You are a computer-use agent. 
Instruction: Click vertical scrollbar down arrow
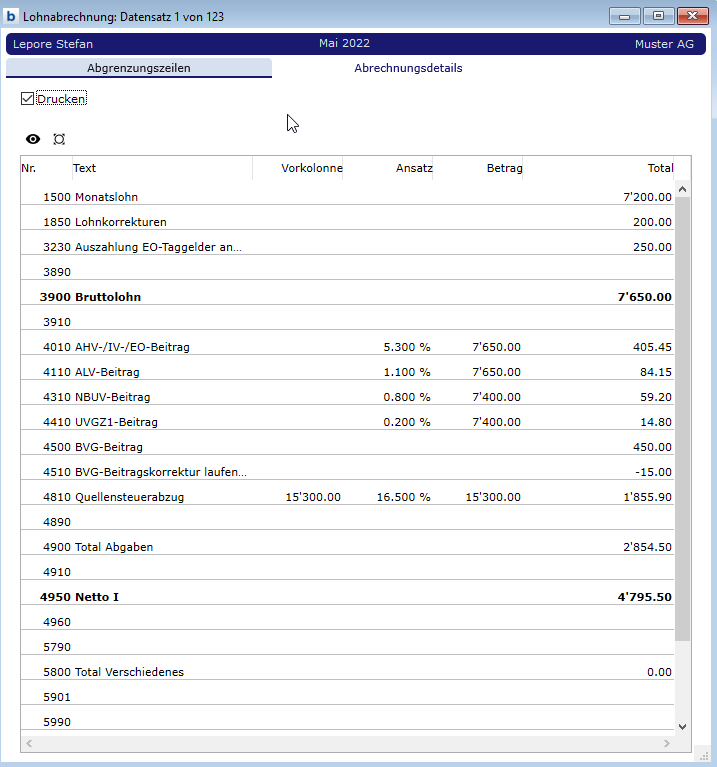[x=683, y=727]
